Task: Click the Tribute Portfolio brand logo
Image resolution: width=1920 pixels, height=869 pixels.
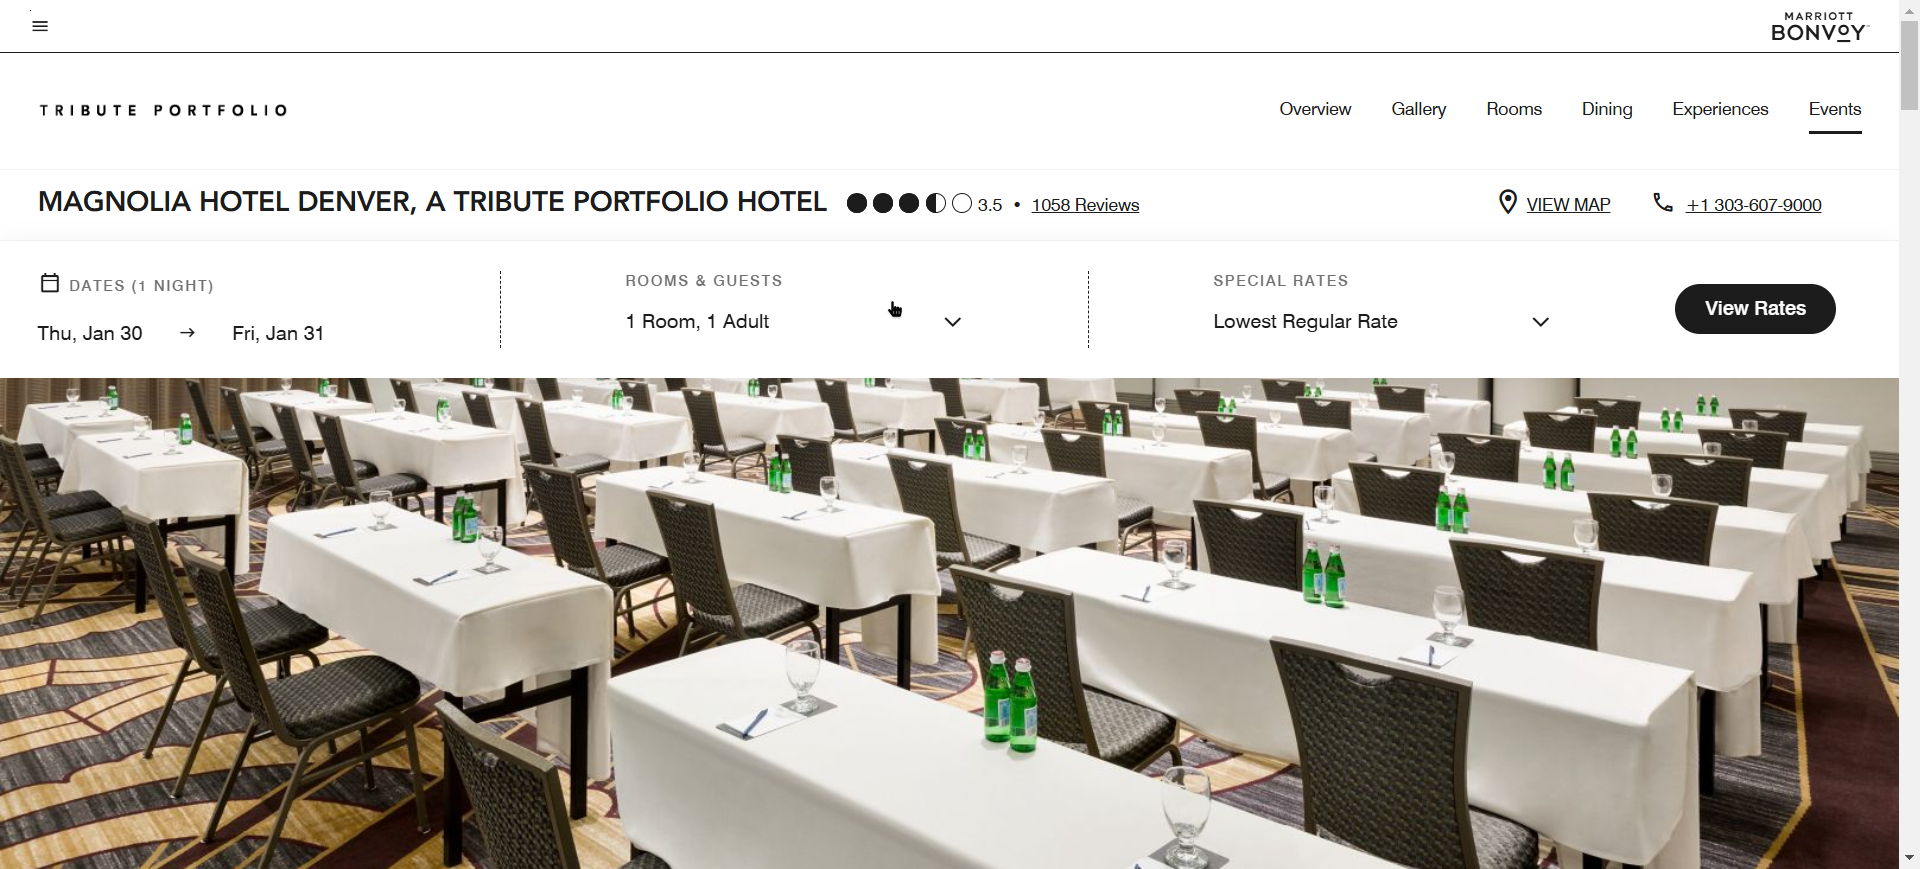Action: (164, 110)
